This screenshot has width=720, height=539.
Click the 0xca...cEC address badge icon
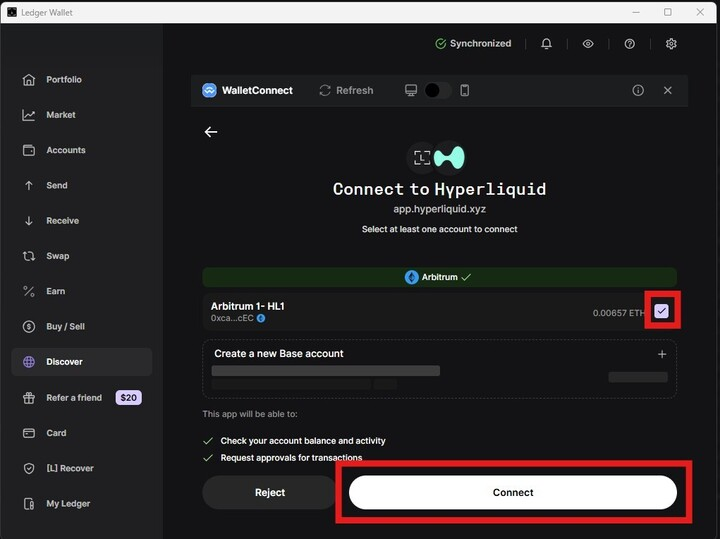(261, 318)
